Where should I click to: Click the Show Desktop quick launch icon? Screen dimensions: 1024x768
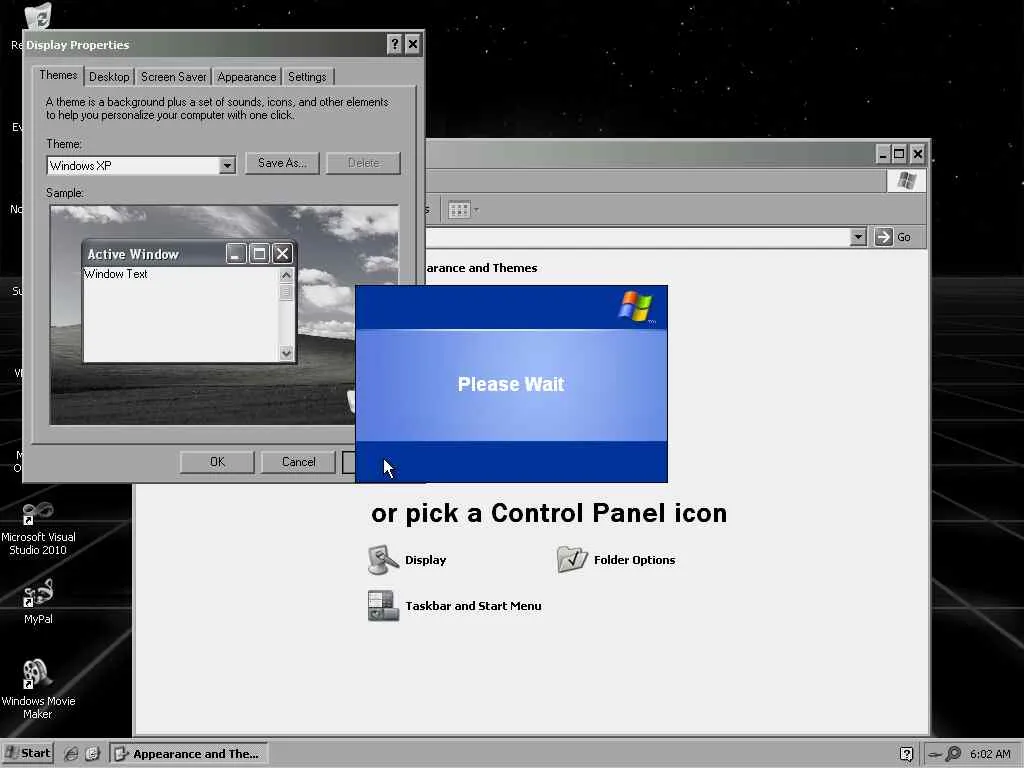(92, 754)
